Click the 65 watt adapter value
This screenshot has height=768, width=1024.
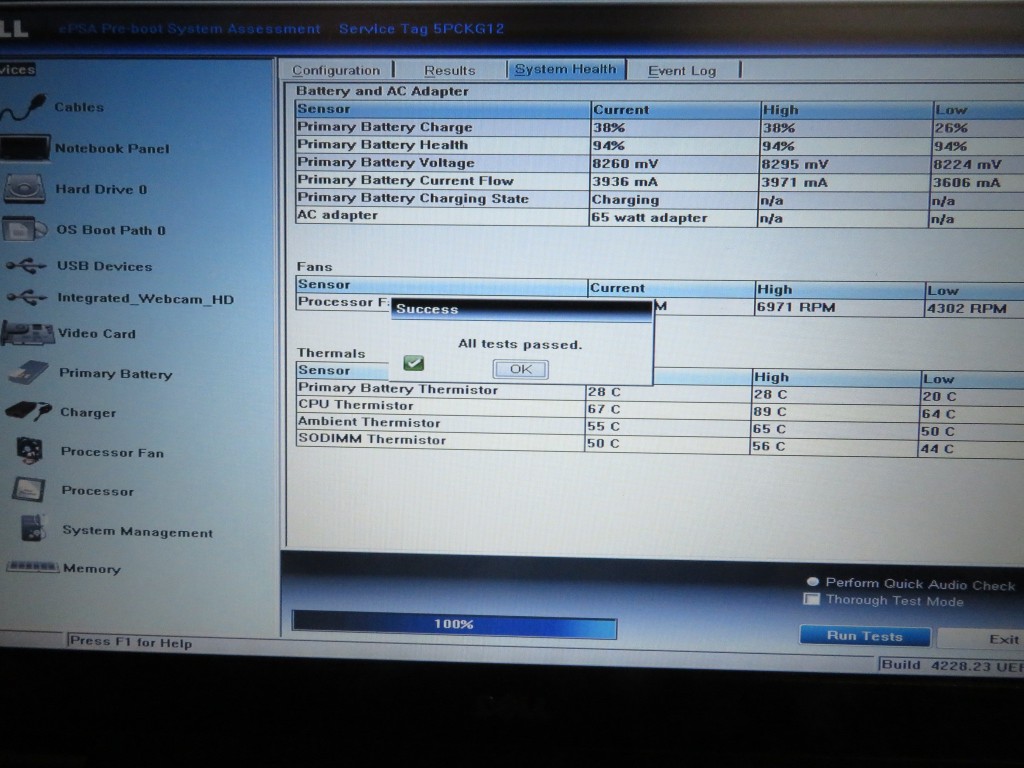pos(649,217)
